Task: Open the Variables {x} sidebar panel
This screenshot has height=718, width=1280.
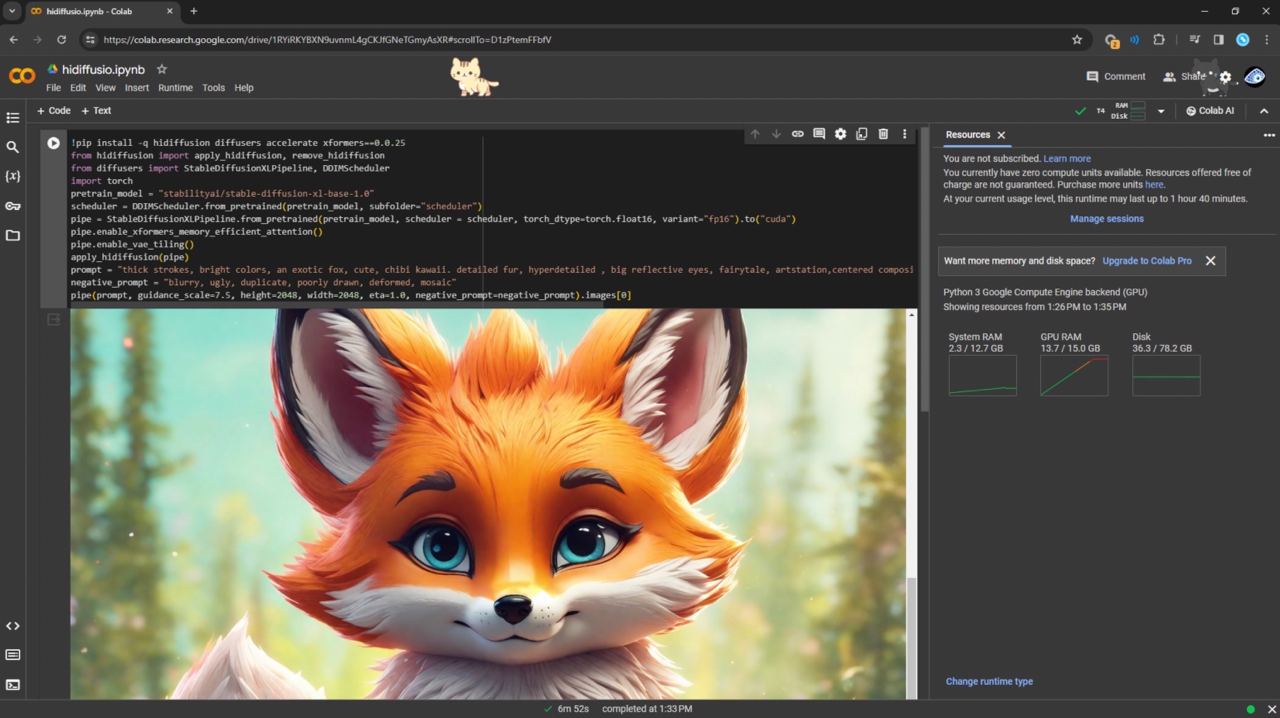Action: [x=13, y=176]
